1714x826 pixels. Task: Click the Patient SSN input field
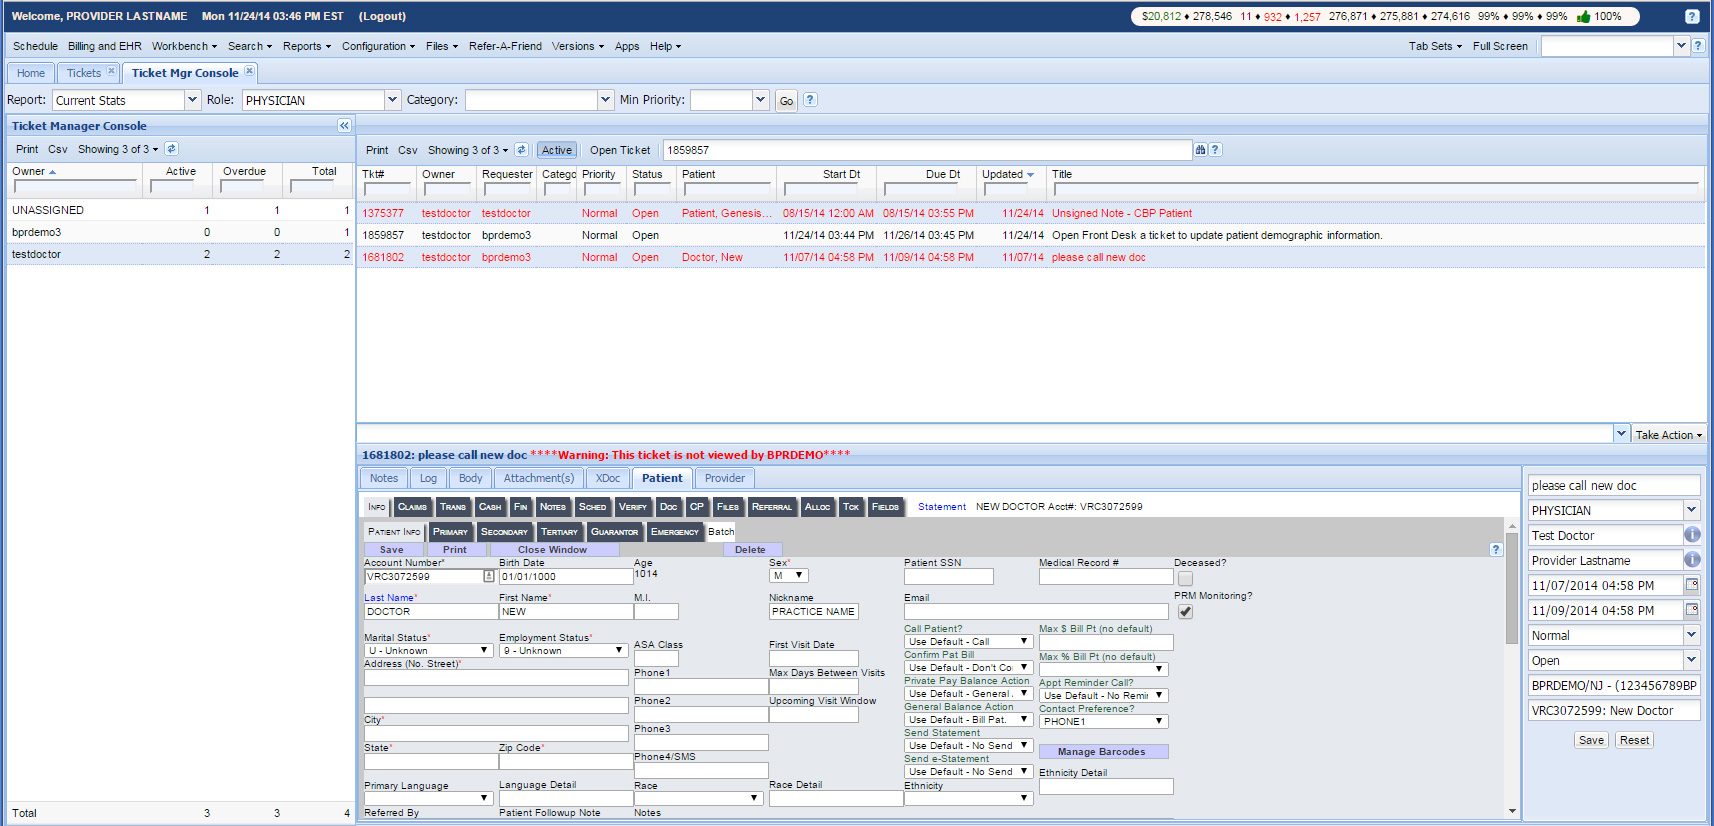point(949,576)
